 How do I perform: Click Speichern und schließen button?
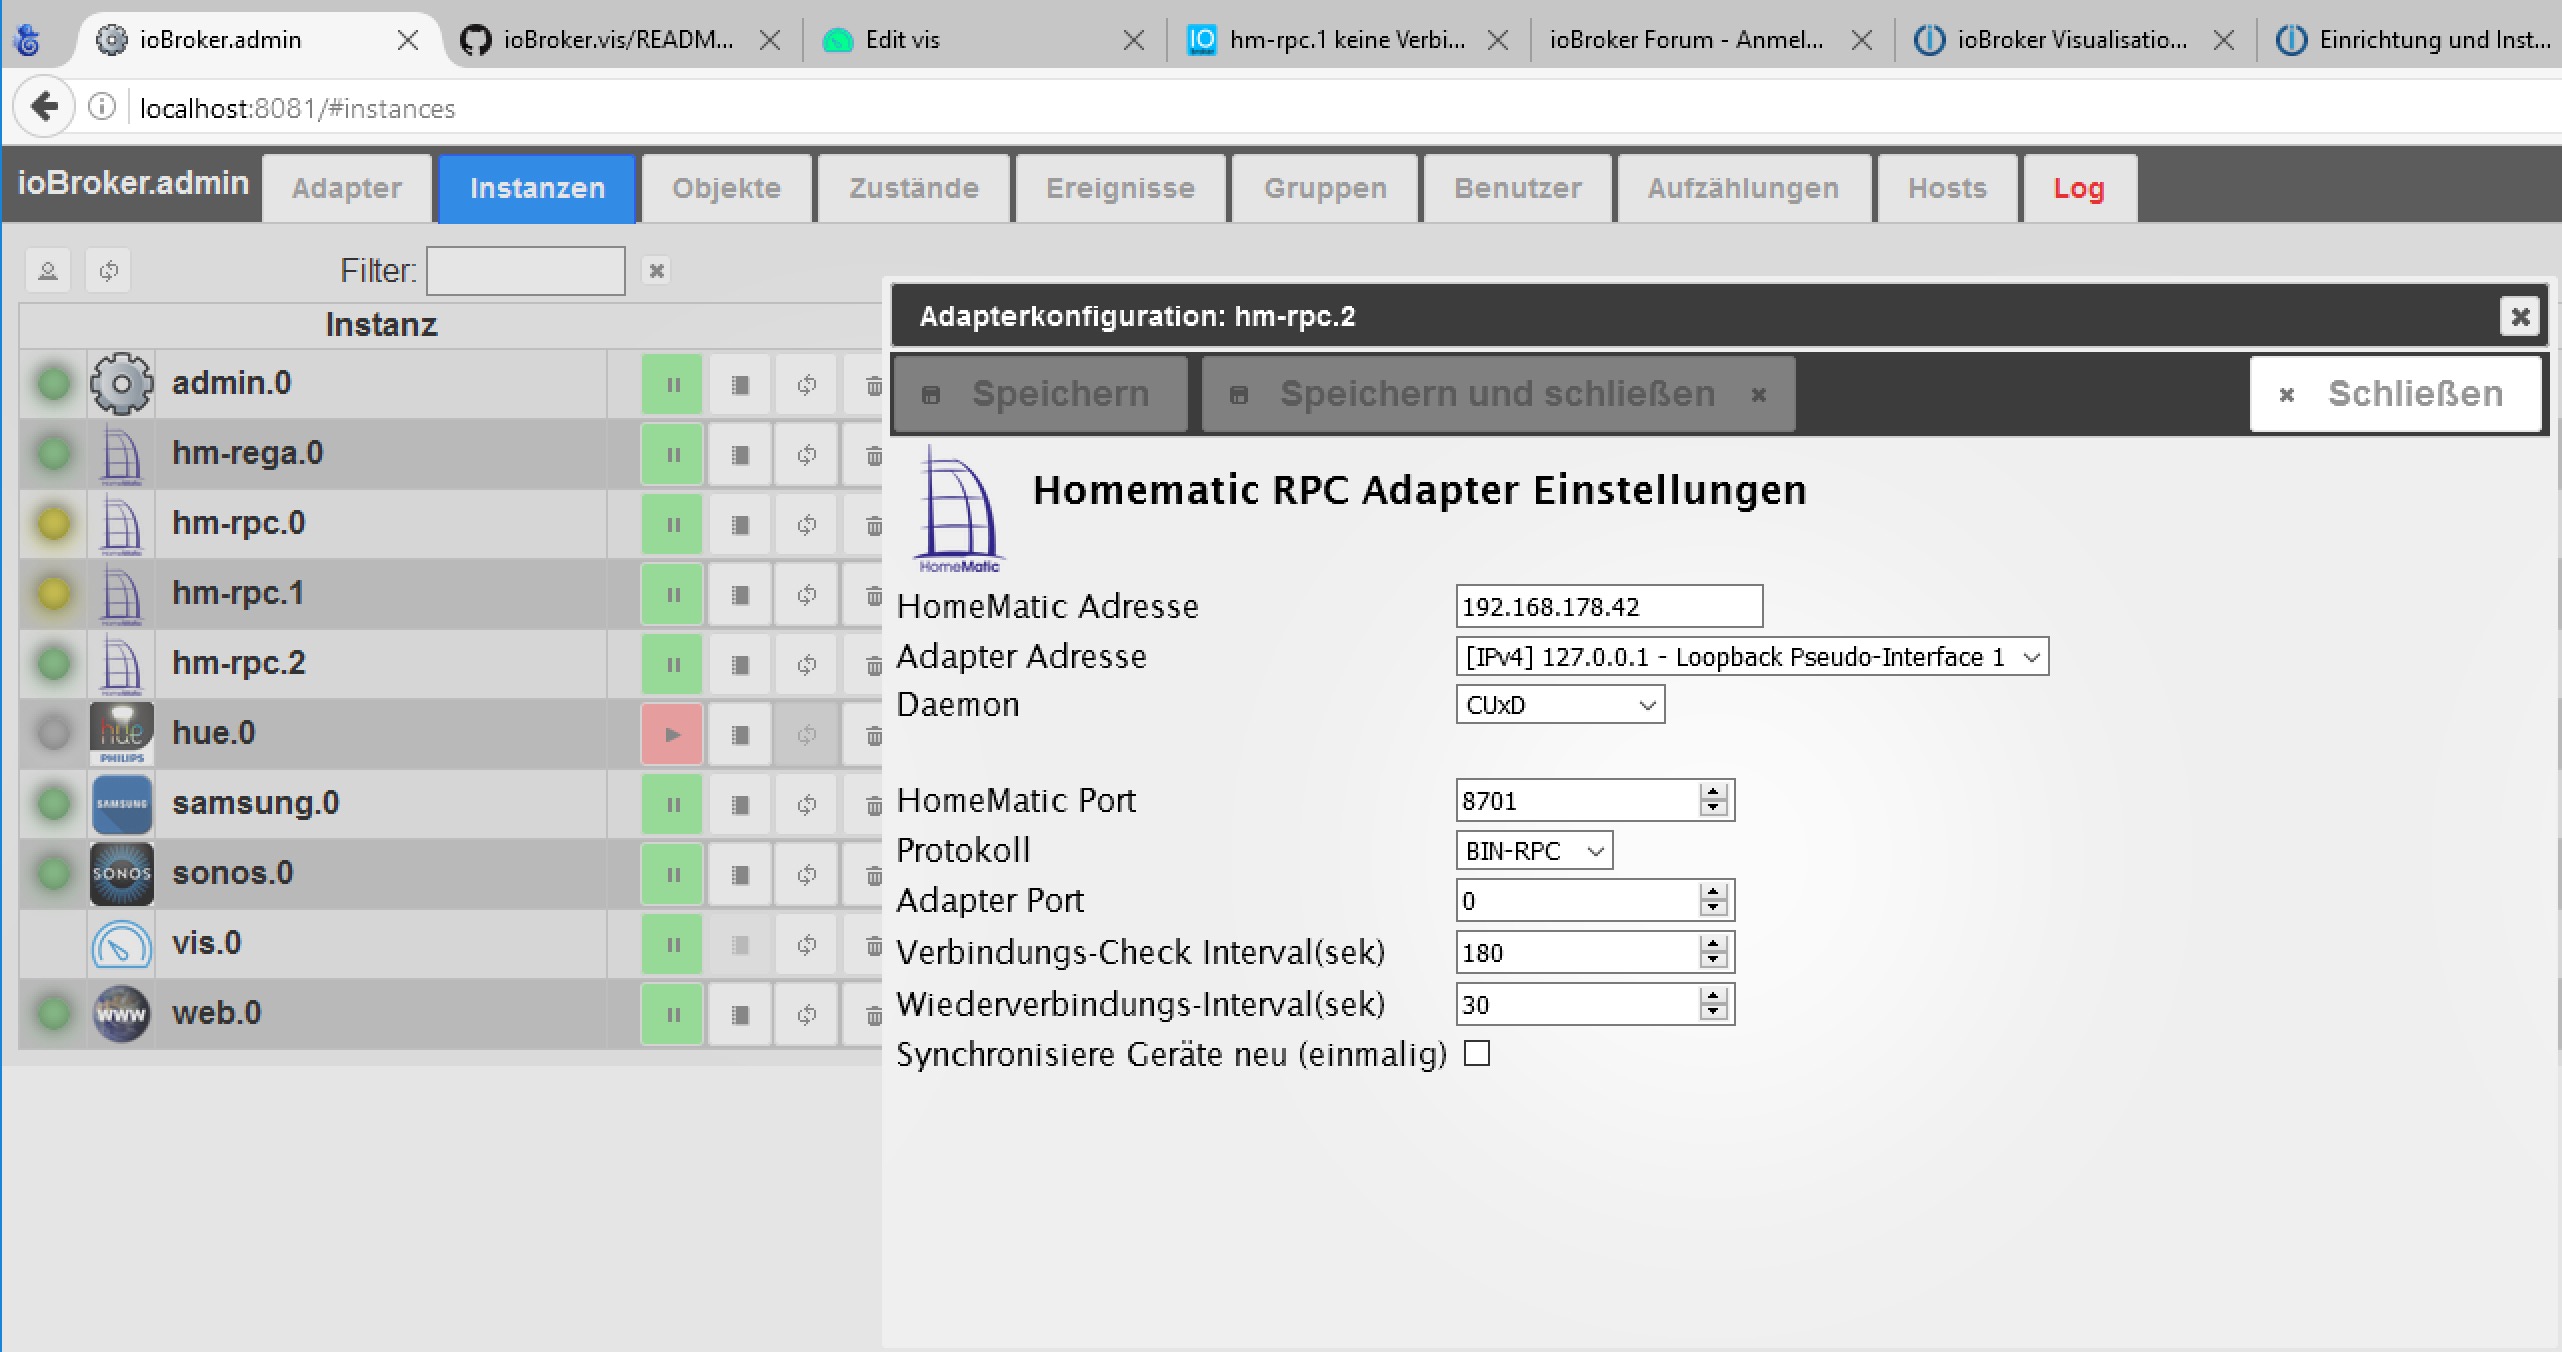point(1497,394)
